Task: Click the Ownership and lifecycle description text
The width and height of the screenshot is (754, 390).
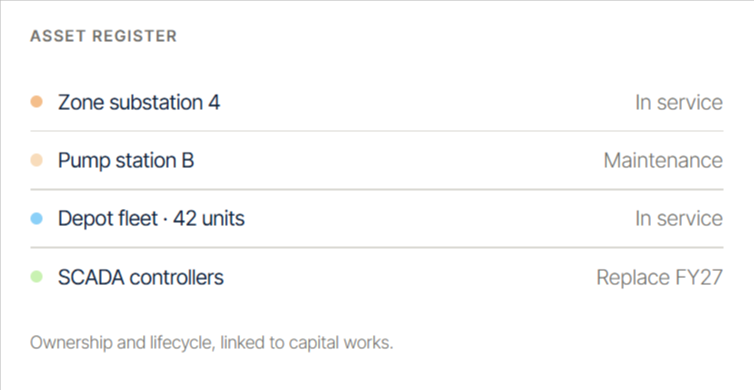Action: click(x=212, y=343)
